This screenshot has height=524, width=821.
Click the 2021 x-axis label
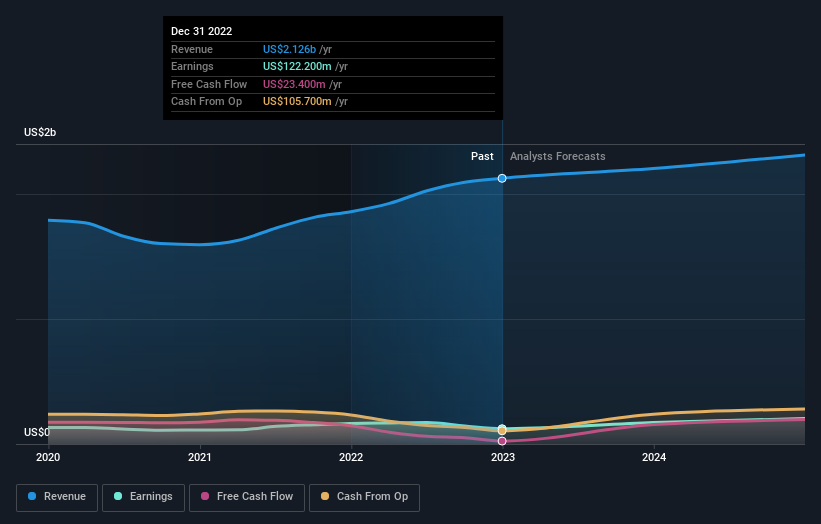pos(199,458)
